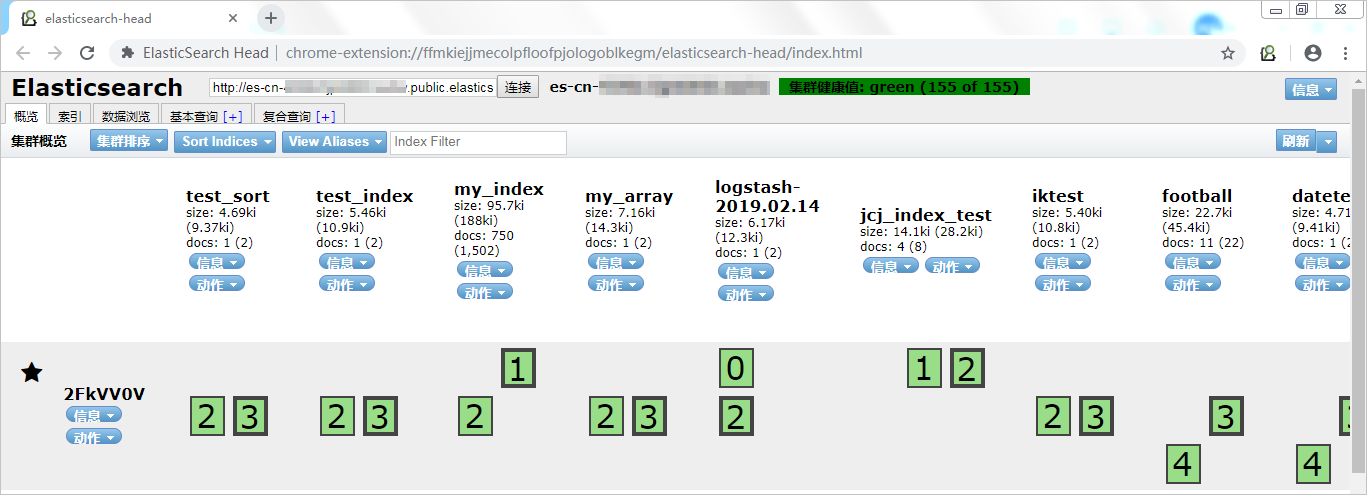Screen dimensions: 1367x495
Task: Click the Index Filter input box
Action: point(478,142)
